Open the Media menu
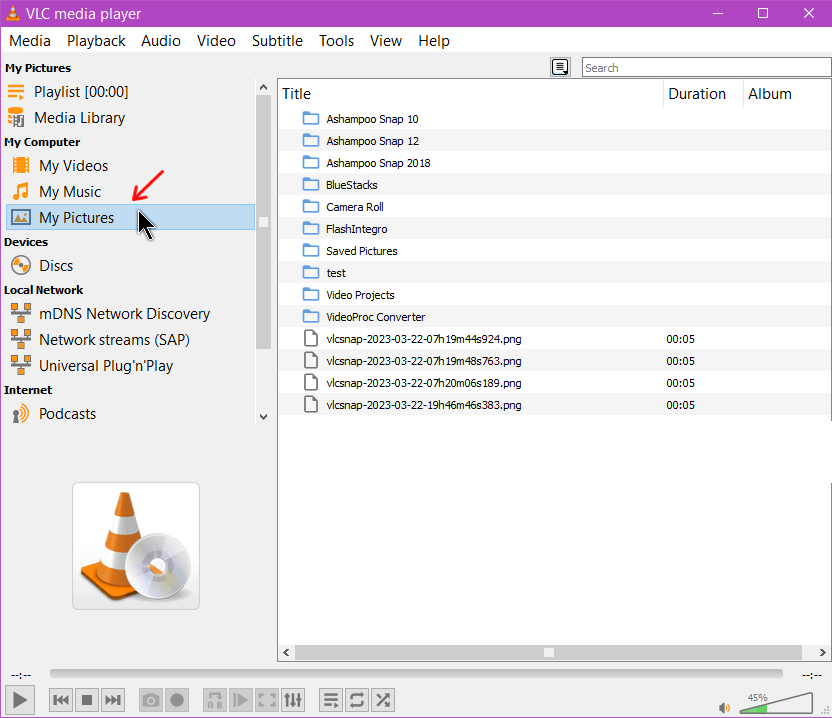 (30, 41)
